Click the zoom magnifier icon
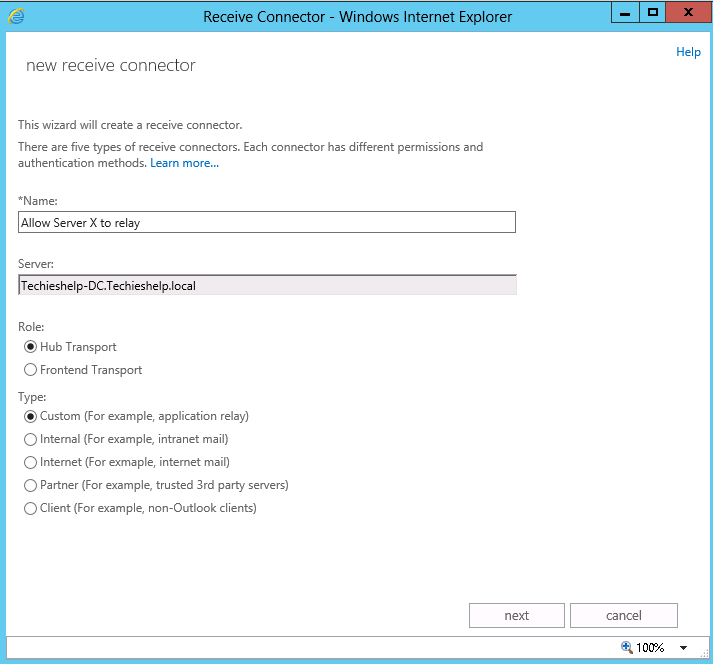The image size is (713, 664). (x=627, y=647)
